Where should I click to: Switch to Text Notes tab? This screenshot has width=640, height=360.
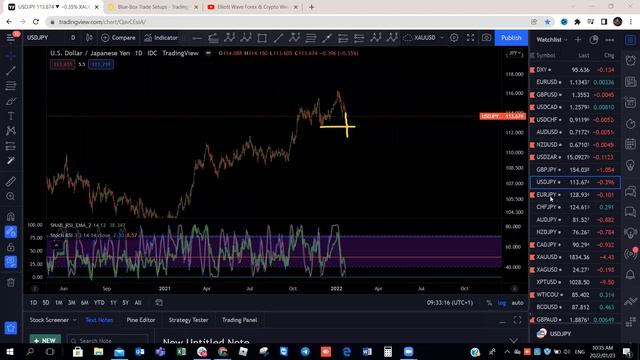click(99, 320)
